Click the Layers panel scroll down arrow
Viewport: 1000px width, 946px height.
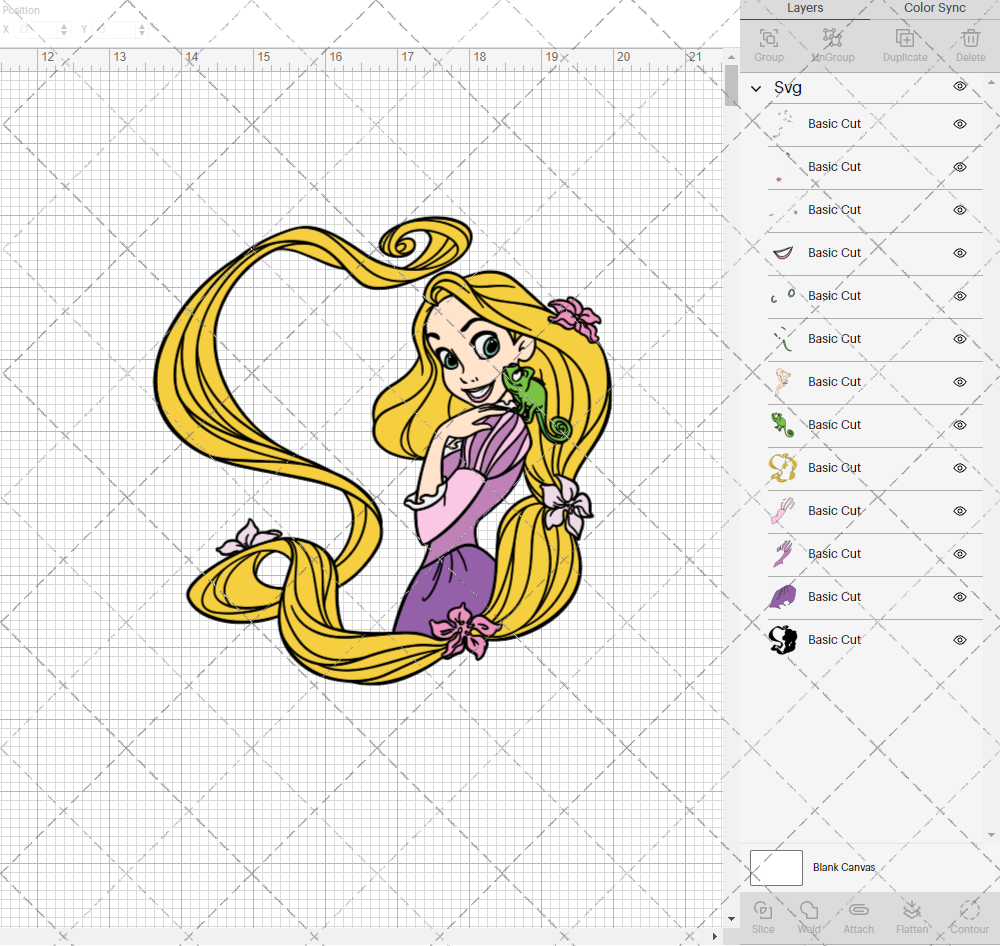[x=991, y=835]
